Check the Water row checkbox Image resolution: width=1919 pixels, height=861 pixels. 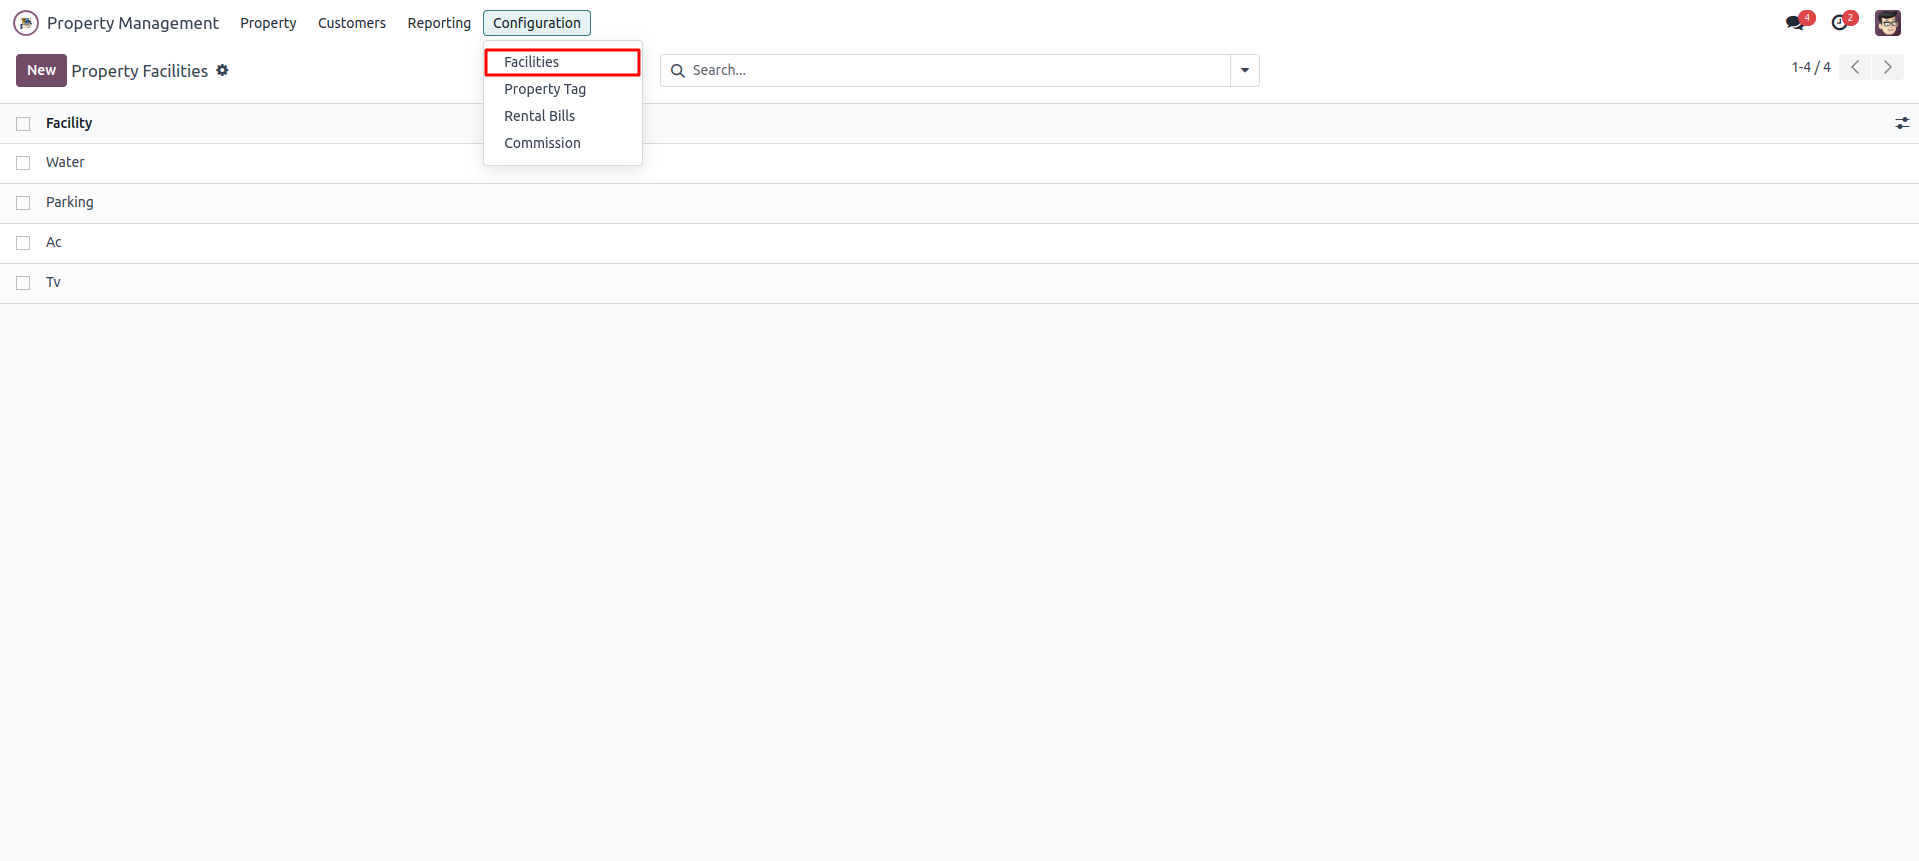23,163
